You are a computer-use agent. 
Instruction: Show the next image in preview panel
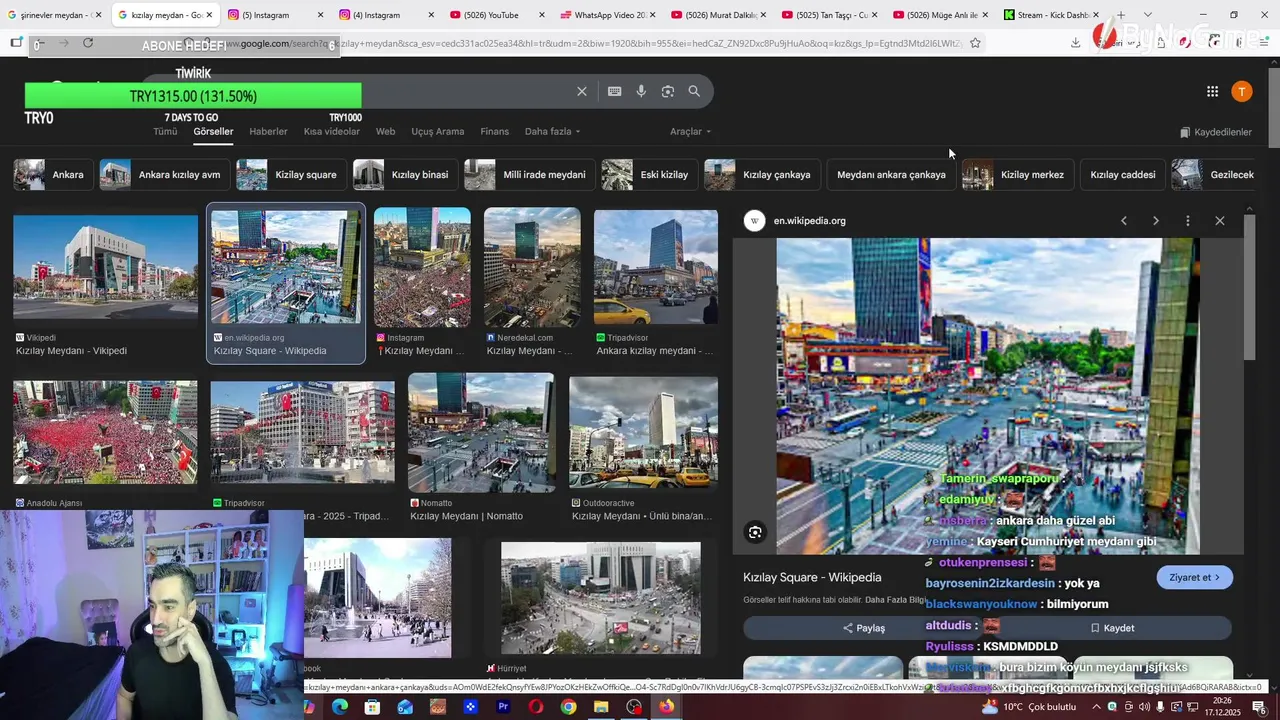point(1156,221)
